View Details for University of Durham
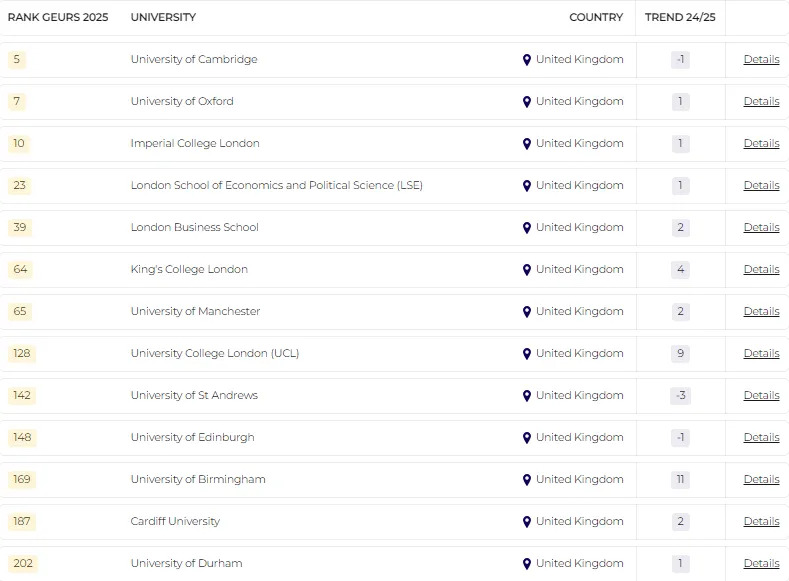Image resolution: width=789 pixels, height=581 pixels. coord(761,563)
